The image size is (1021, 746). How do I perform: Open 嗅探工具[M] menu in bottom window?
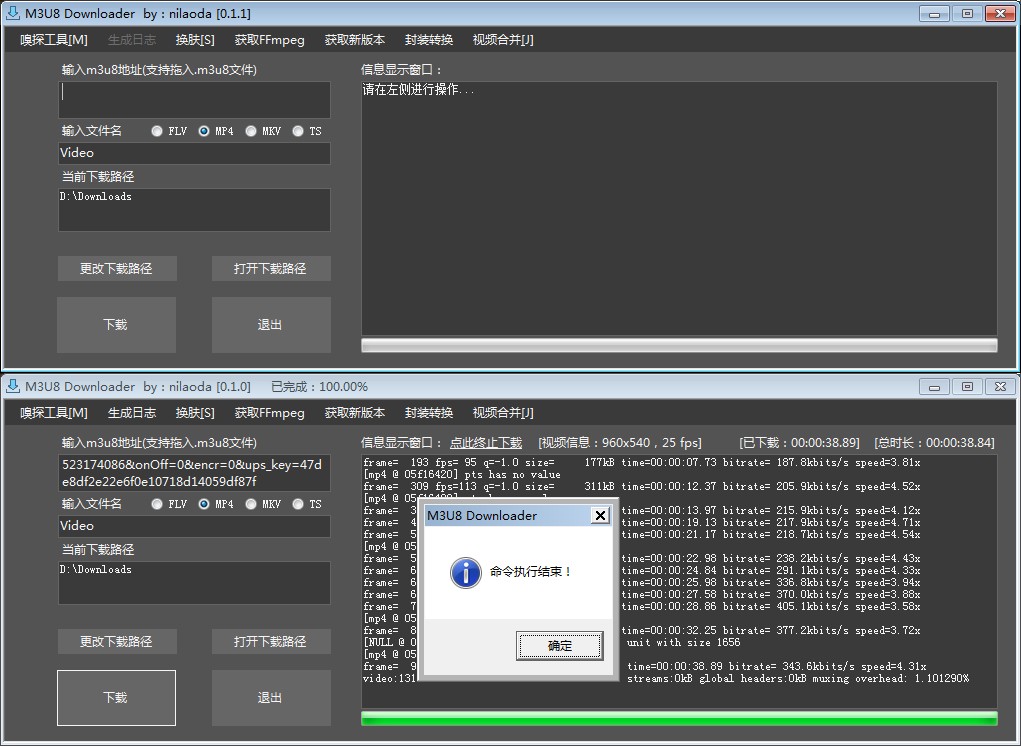coord(54,413)
